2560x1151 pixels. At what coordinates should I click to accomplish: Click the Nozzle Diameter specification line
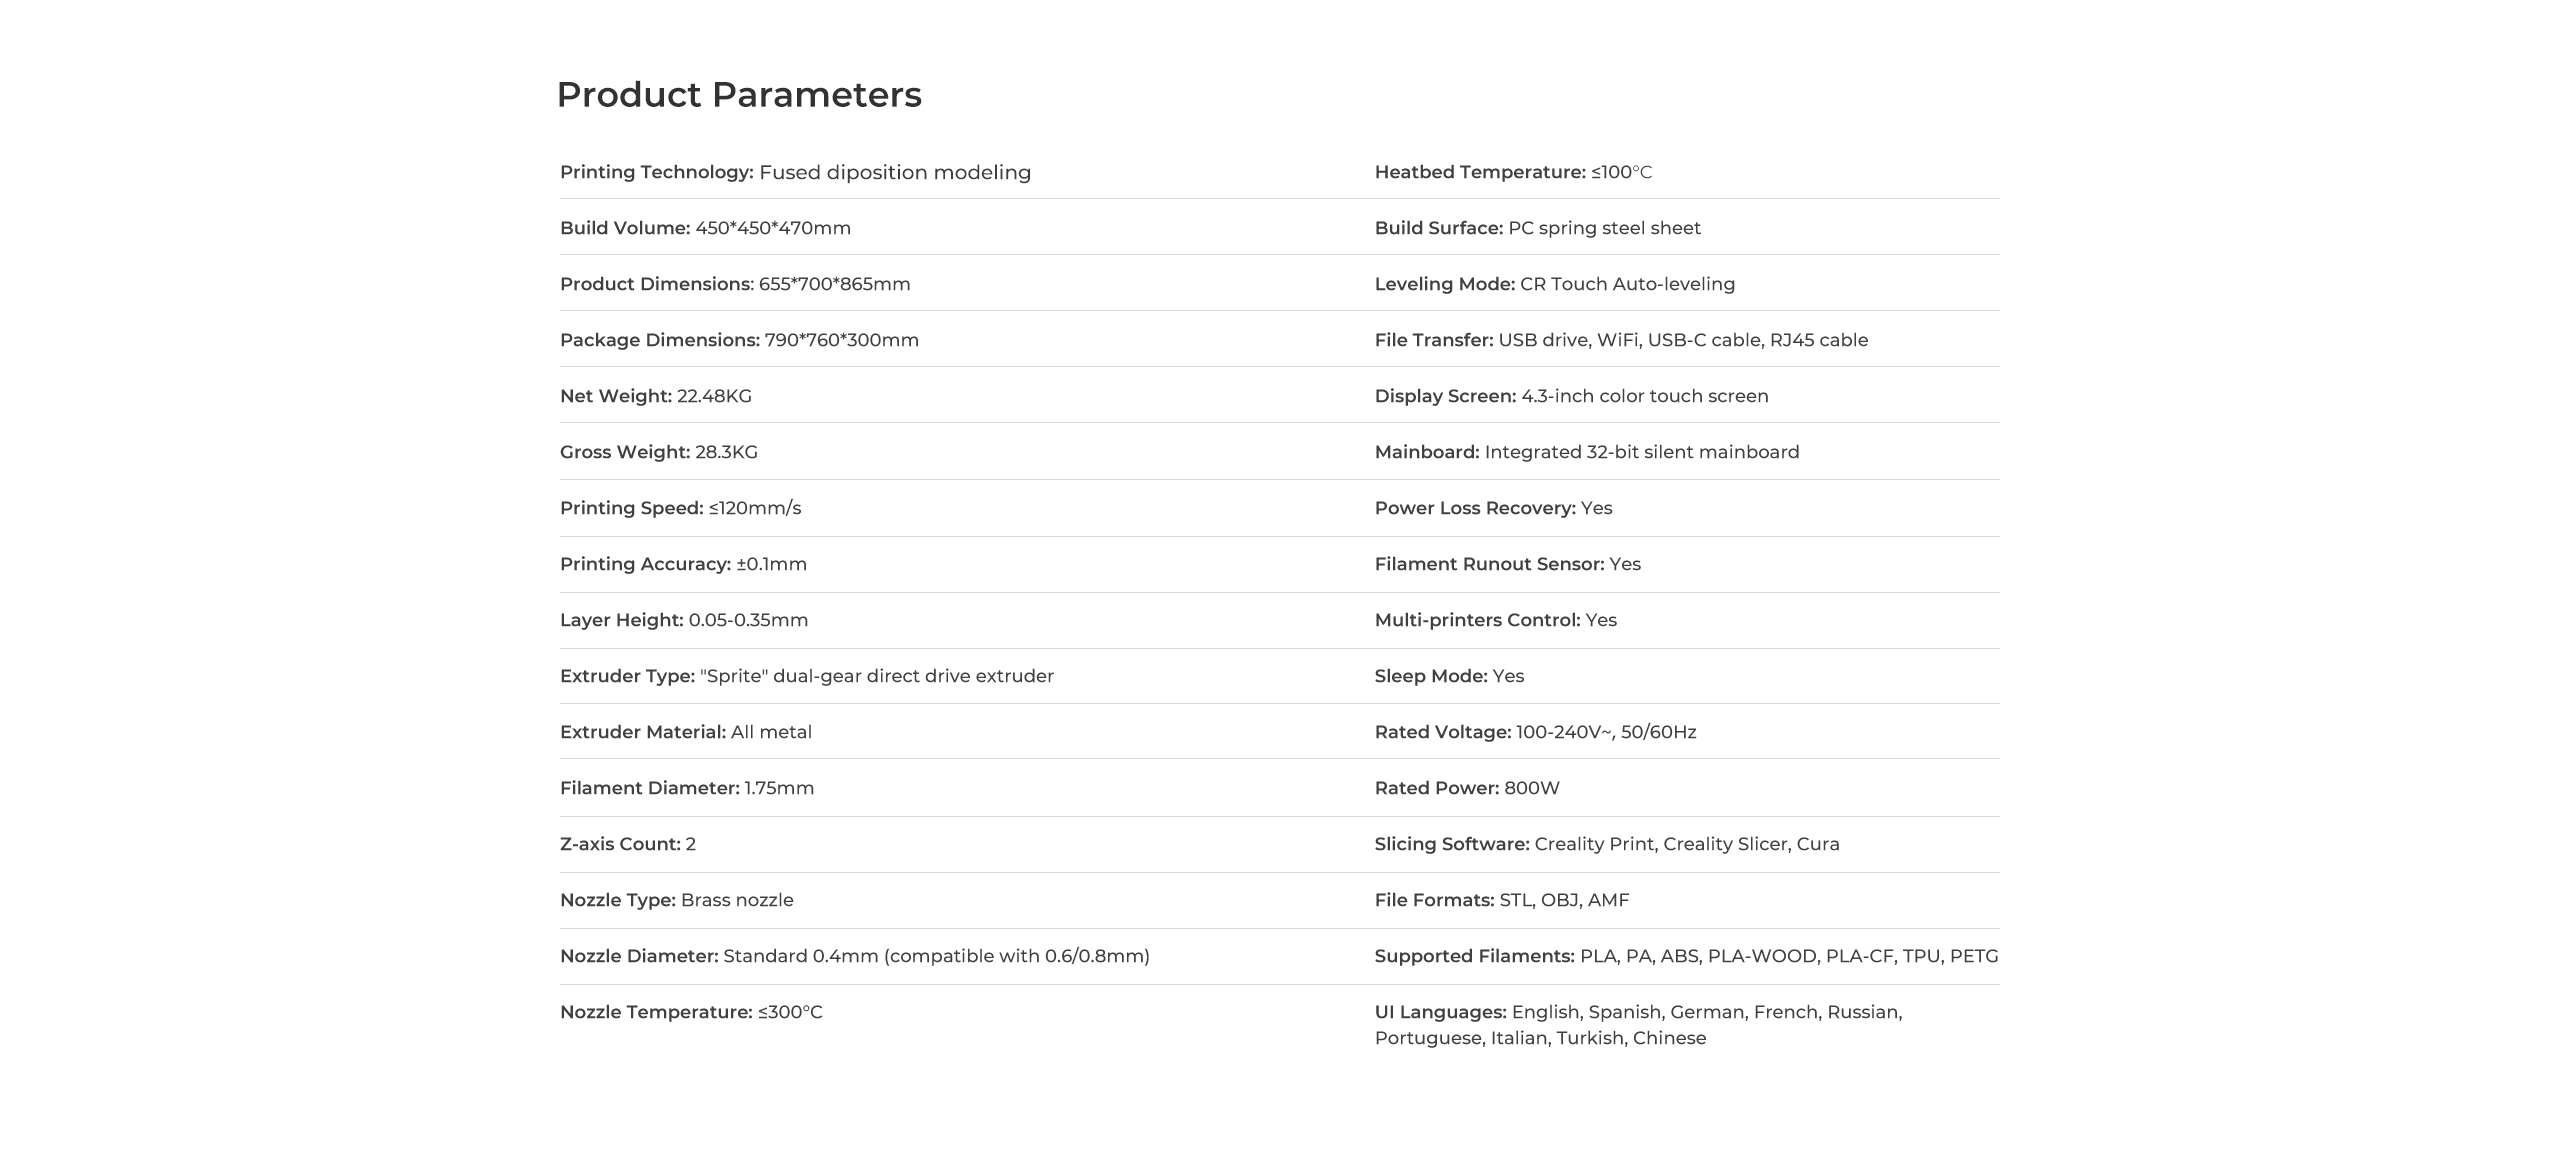854,956
